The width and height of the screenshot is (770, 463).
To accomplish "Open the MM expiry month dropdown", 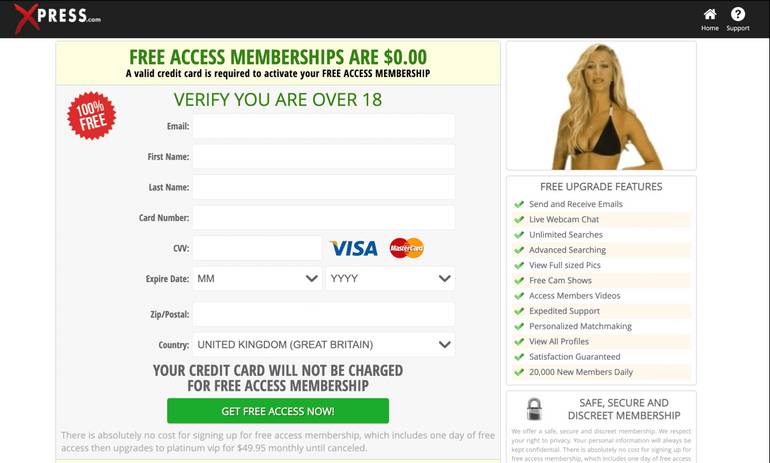I will (x=257, y=278).
